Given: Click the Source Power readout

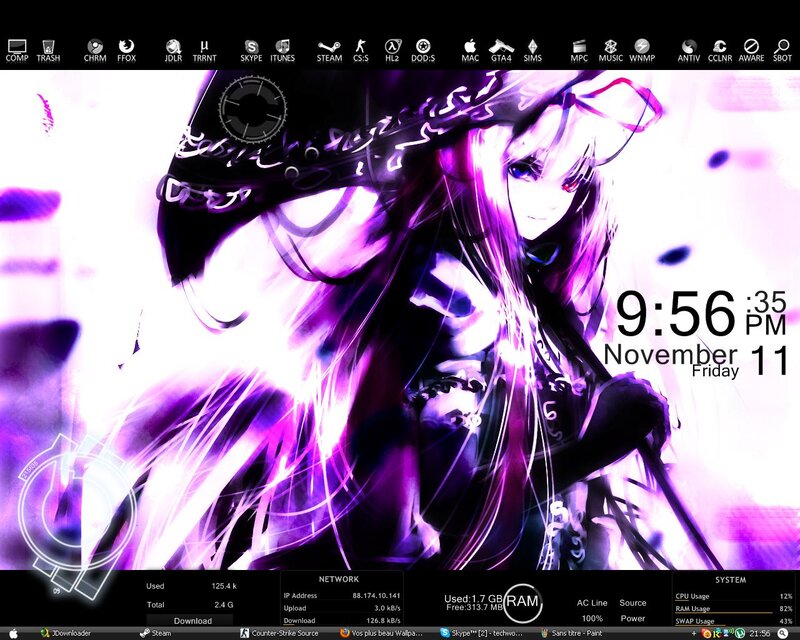Looking at the screenshot, I should pos(633,610).
